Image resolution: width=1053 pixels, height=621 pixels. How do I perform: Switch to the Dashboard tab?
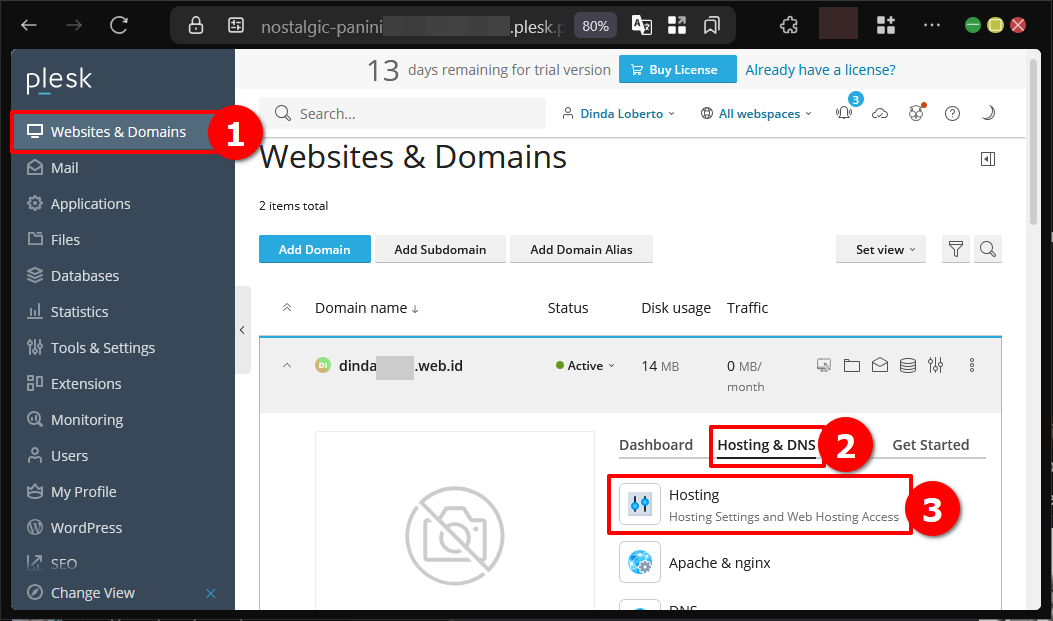click(656, 445)
